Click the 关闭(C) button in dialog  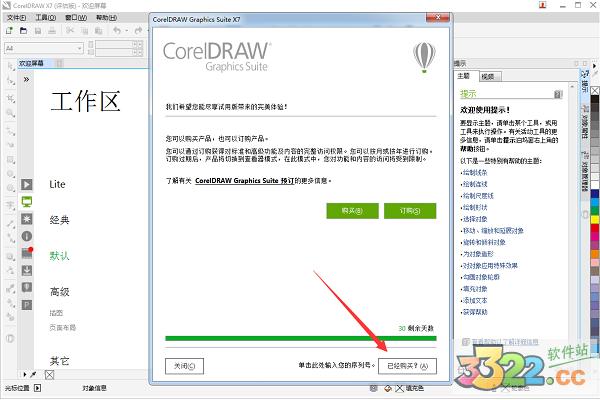pyautogui.click(x=184, y=366)
